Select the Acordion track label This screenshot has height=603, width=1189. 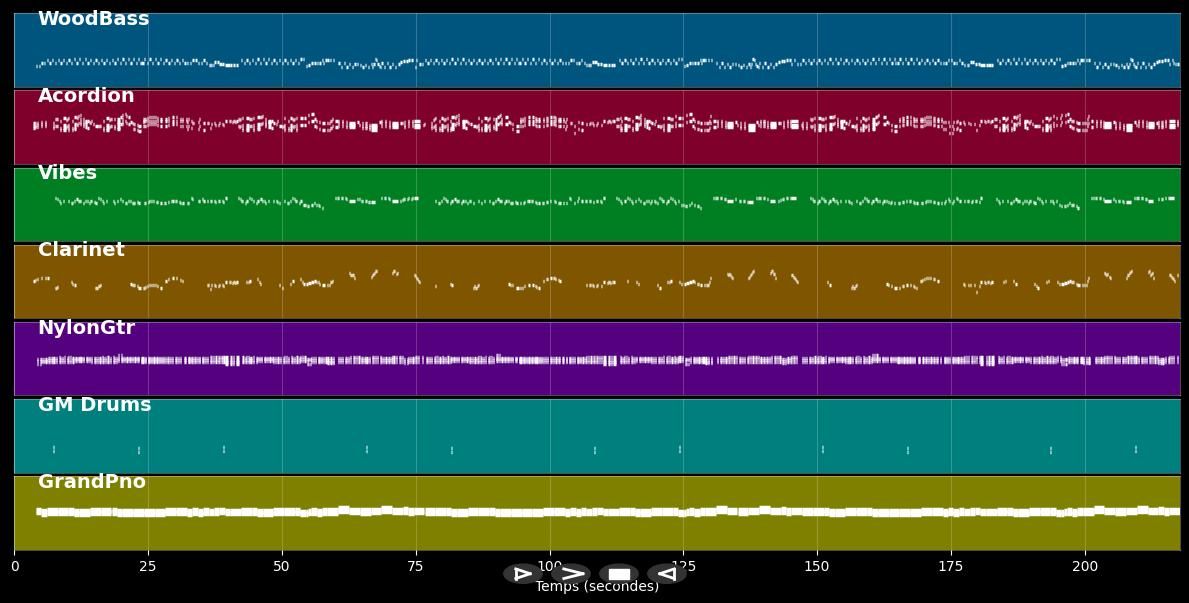86,96
